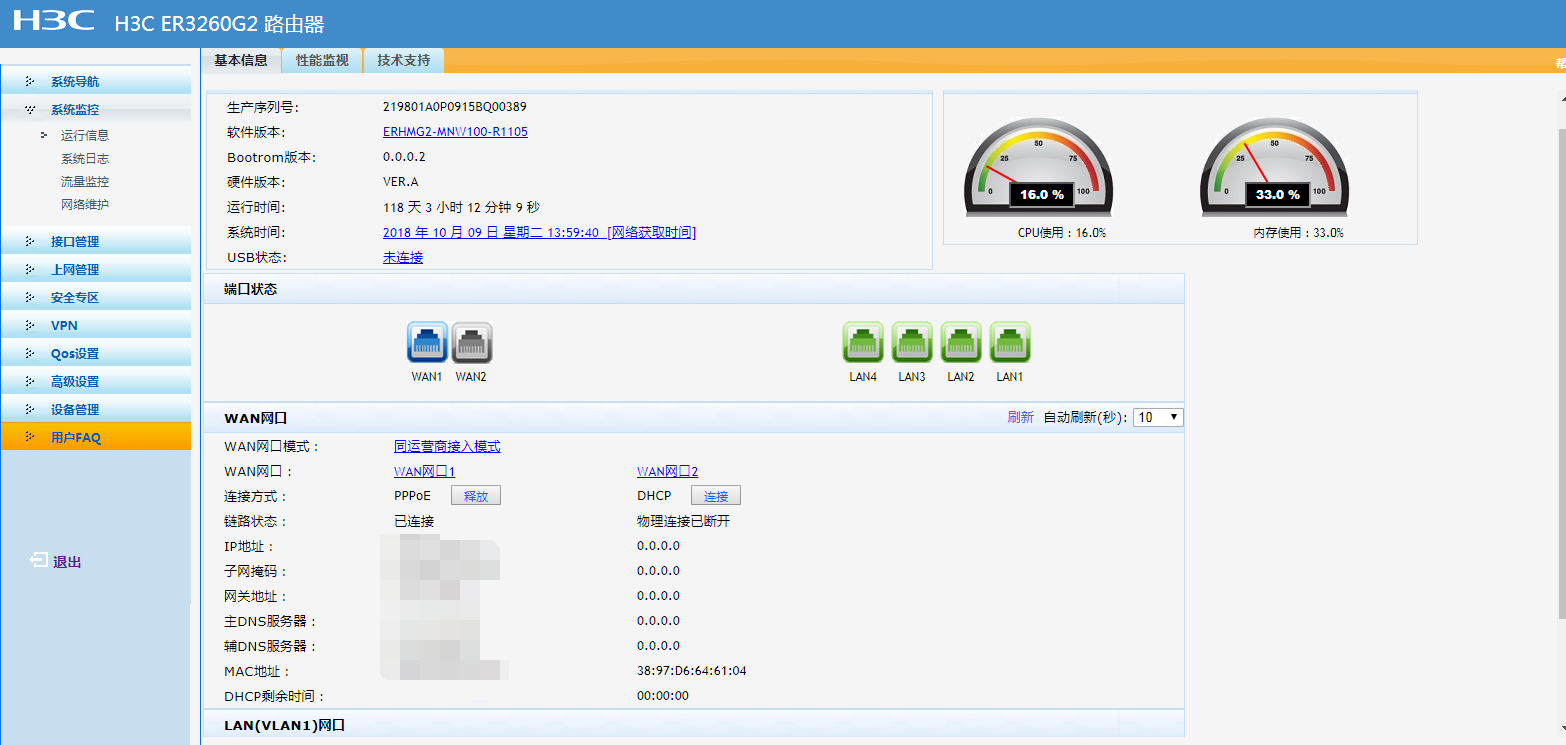Open the WAN网口1 link

(x=425, y=471)
